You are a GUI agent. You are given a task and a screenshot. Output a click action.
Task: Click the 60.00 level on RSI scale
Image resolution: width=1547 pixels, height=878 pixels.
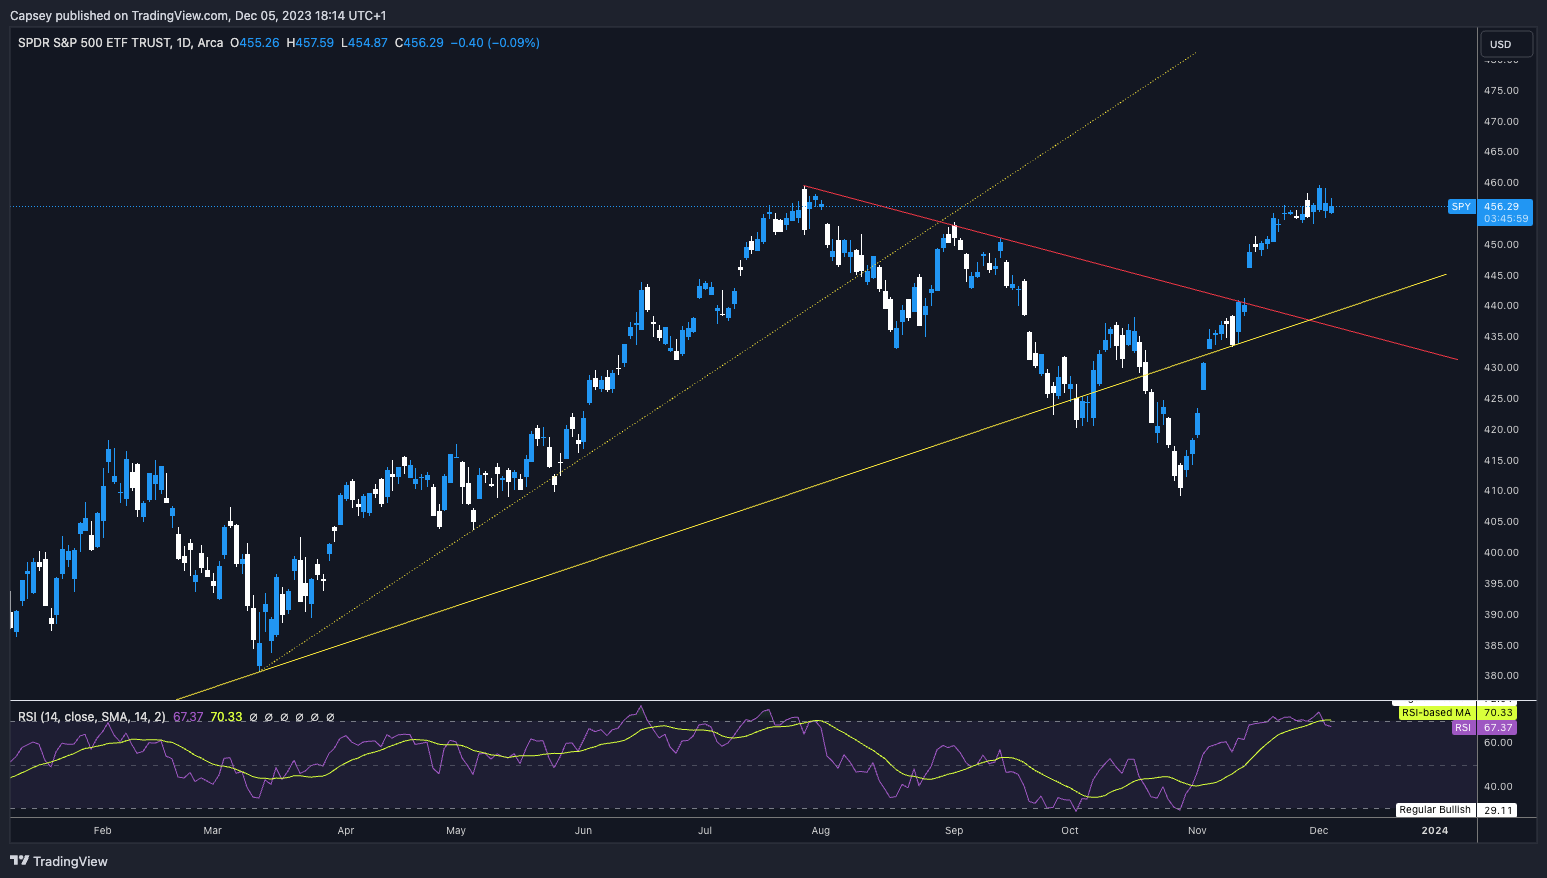[x=1498, y=743]
